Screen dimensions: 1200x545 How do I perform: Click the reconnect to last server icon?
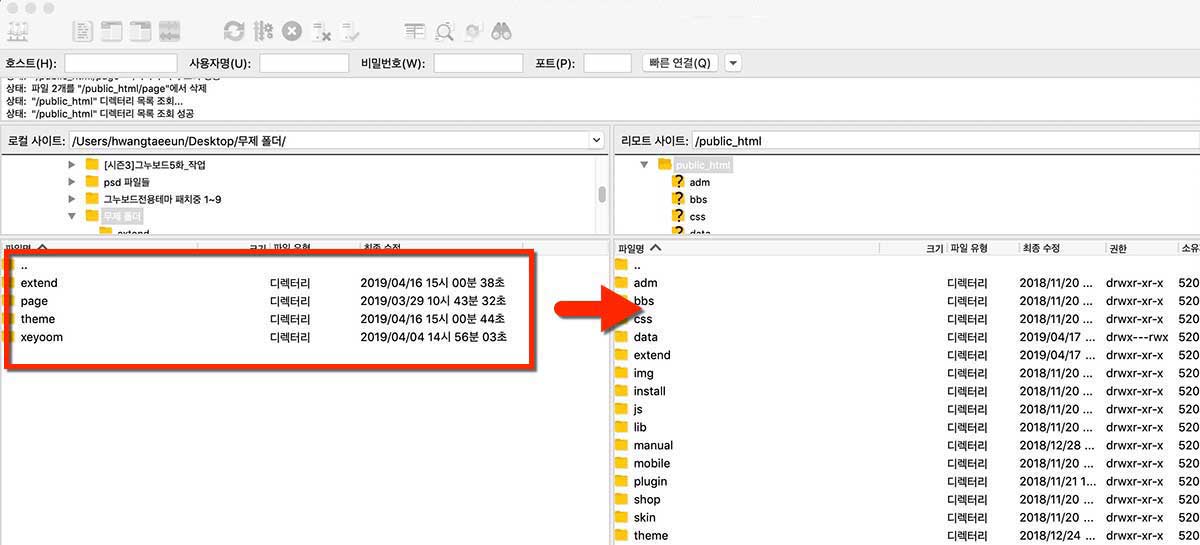(351, 32)
